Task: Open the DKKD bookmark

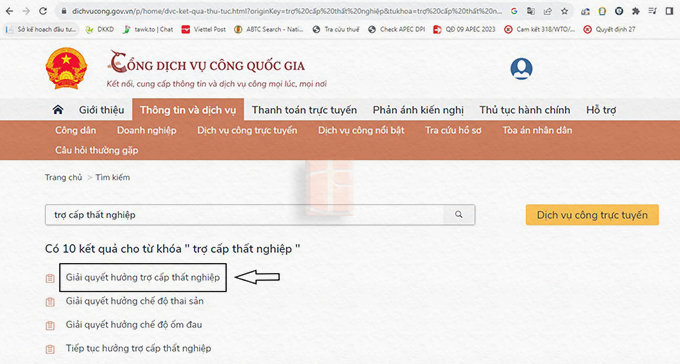Action: tap(100, 30)
